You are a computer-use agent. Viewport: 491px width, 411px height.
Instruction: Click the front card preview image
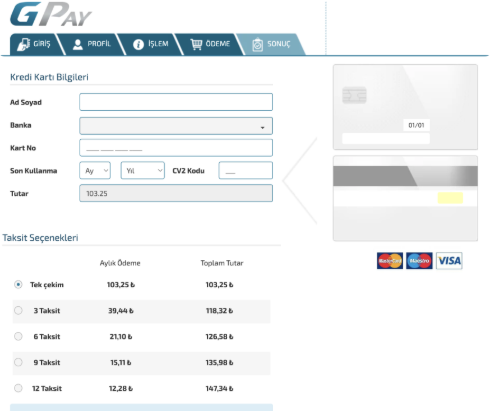(405, 107)
